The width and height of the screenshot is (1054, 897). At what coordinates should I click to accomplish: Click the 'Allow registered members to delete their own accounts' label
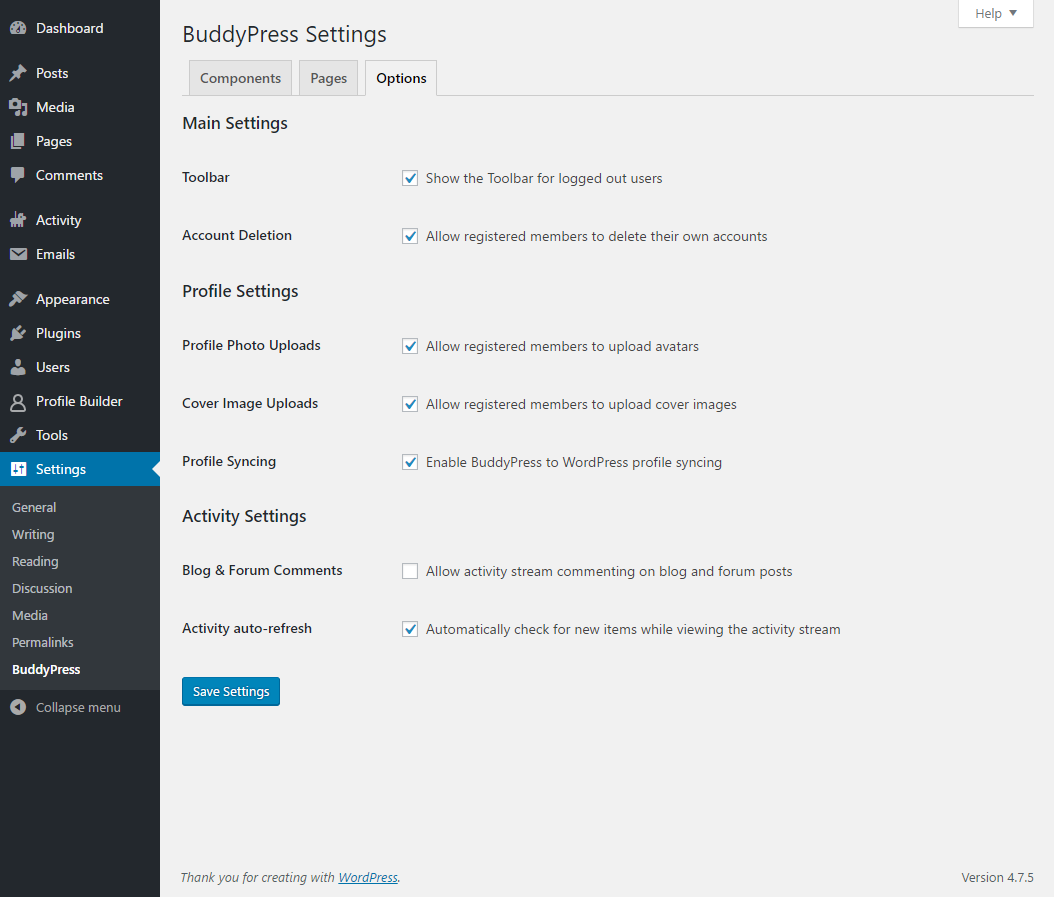(x=596, y=236)
